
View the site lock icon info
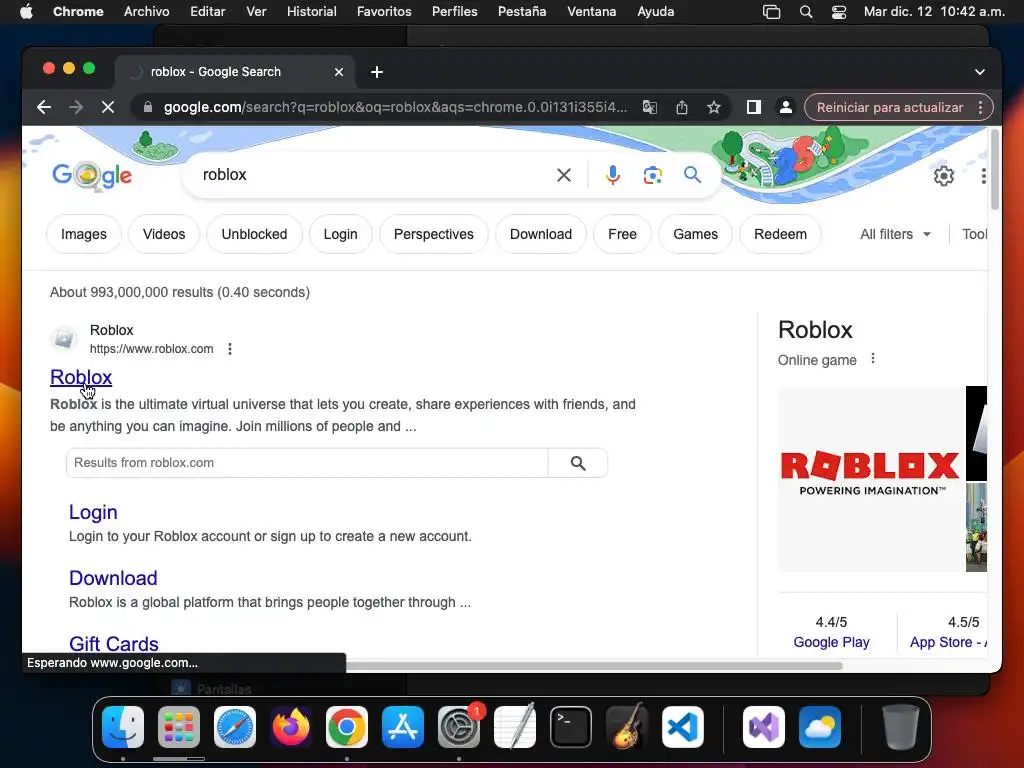148,107
